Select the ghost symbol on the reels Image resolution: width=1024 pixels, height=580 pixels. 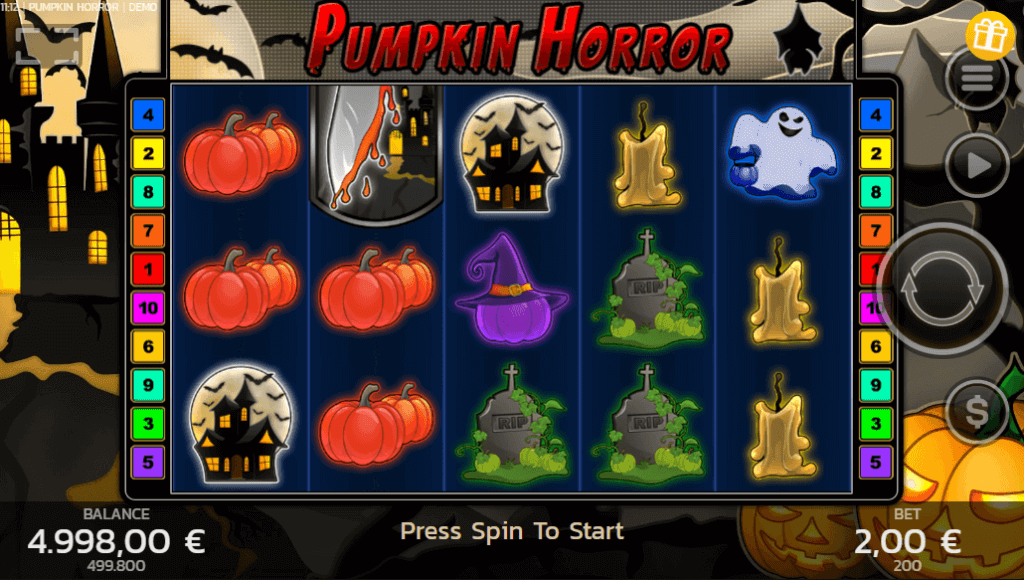coord(781,153)
